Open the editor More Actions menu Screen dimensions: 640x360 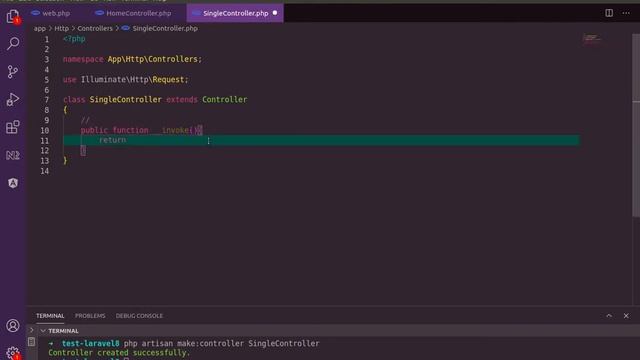(x=626, y=13)
